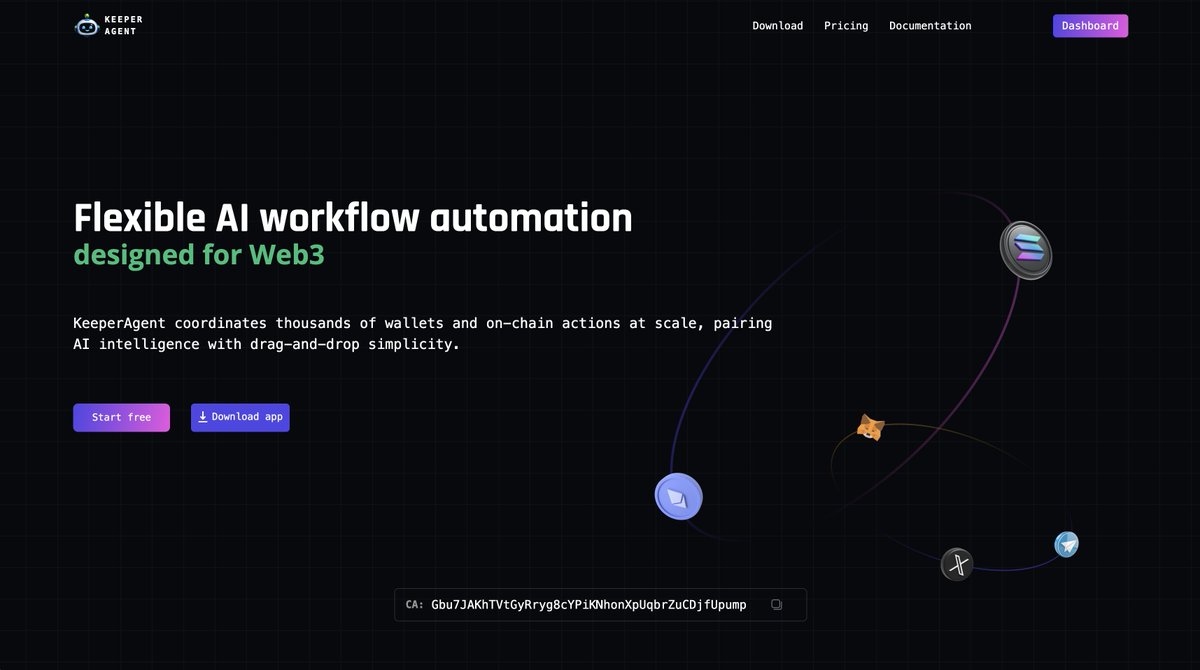
Task: Click the X (Twitter) orbit icon
Action: 957,565
